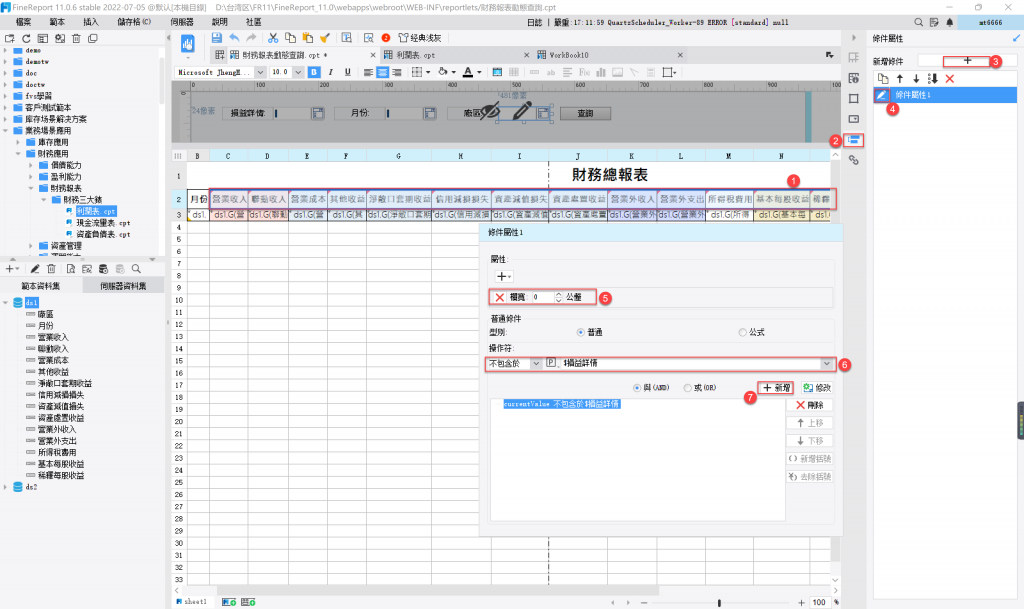Viewport: 1024px width, 609px height.
Task: Switch to the 利潤表.cpt tab
Action: [x=417, y=55]
